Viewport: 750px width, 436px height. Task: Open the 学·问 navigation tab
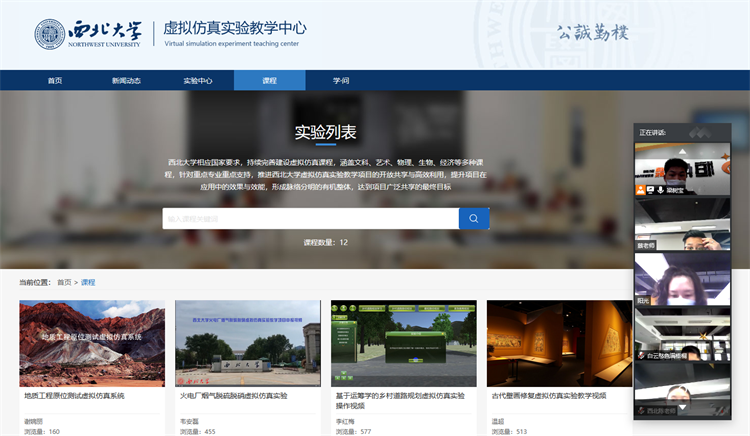pyautogui.click(x=341, y=80)
